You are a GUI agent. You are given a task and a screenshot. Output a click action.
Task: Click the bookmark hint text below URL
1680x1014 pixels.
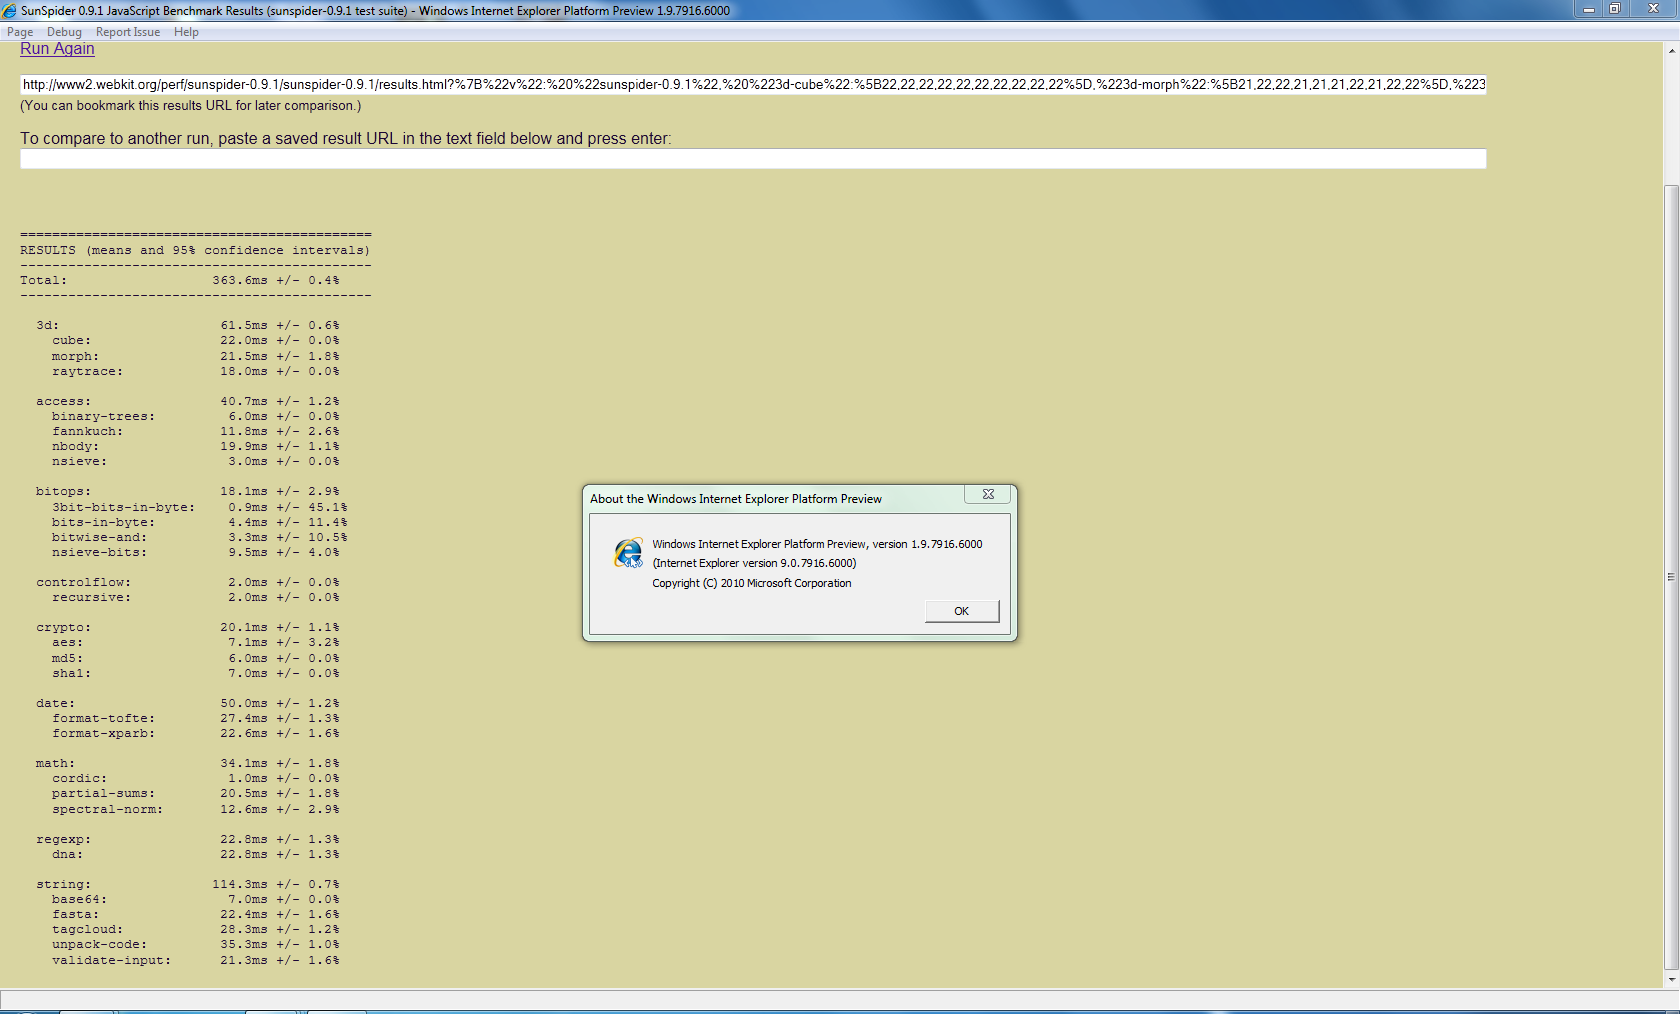191,106
